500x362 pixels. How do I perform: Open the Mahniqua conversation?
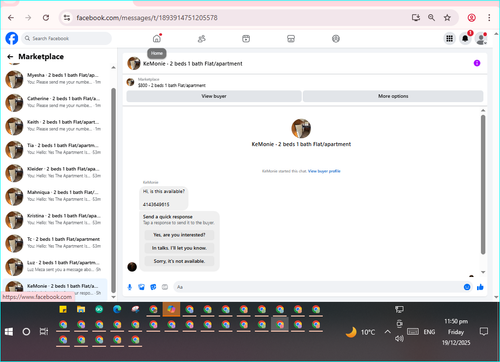click(56, 196)
